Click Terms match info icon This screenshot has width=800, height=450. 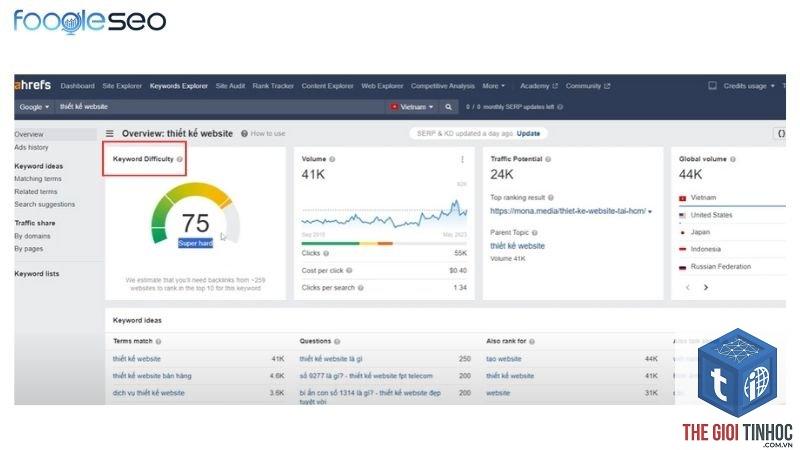click(x=158, y=341)
